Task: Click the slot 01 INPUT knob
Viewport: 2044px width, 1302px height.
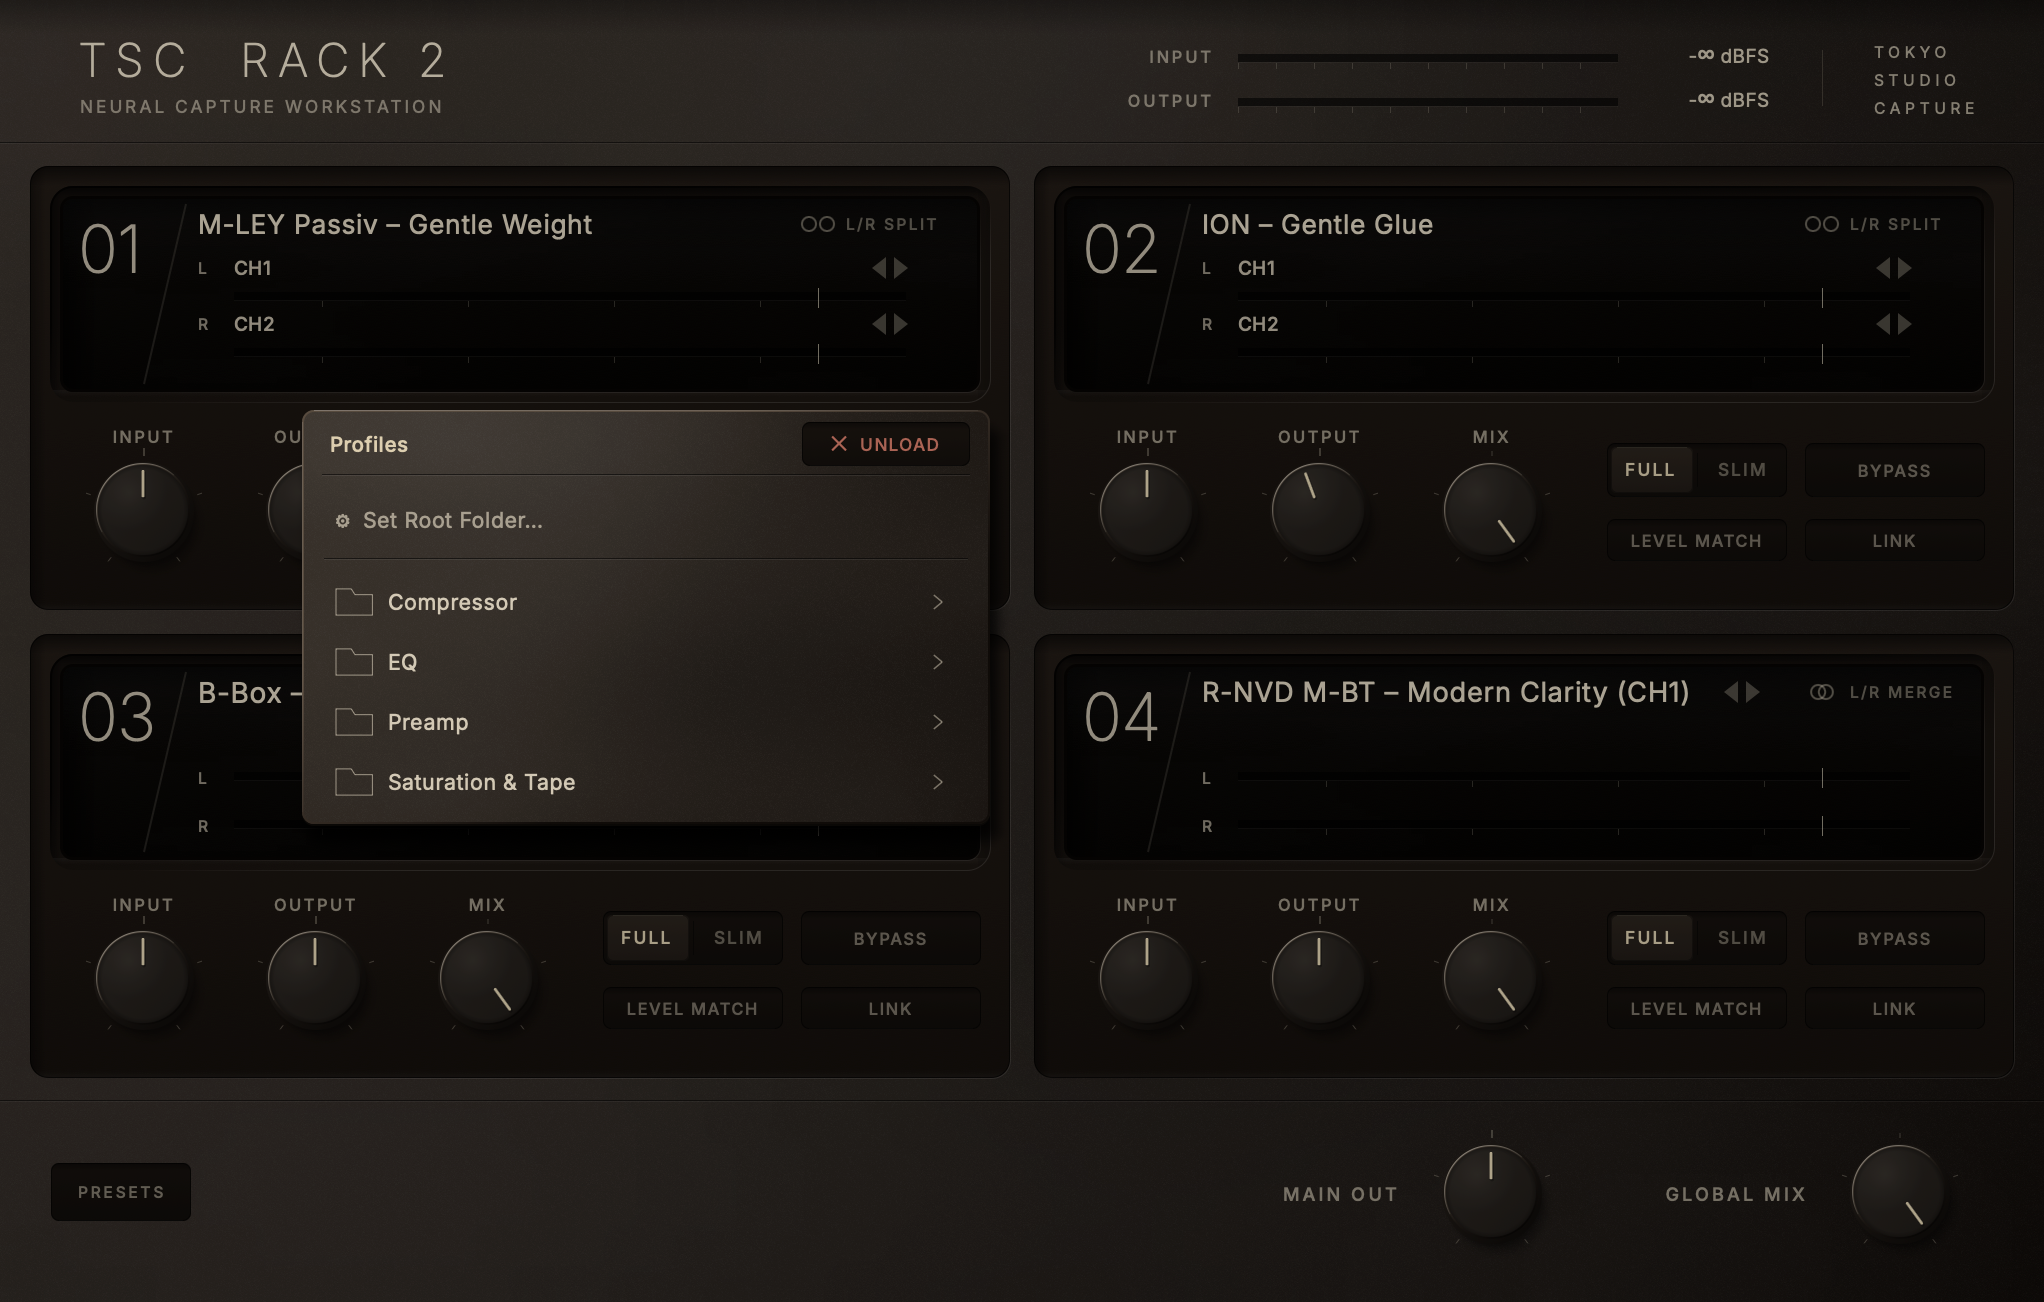Action: coord(142,509)
